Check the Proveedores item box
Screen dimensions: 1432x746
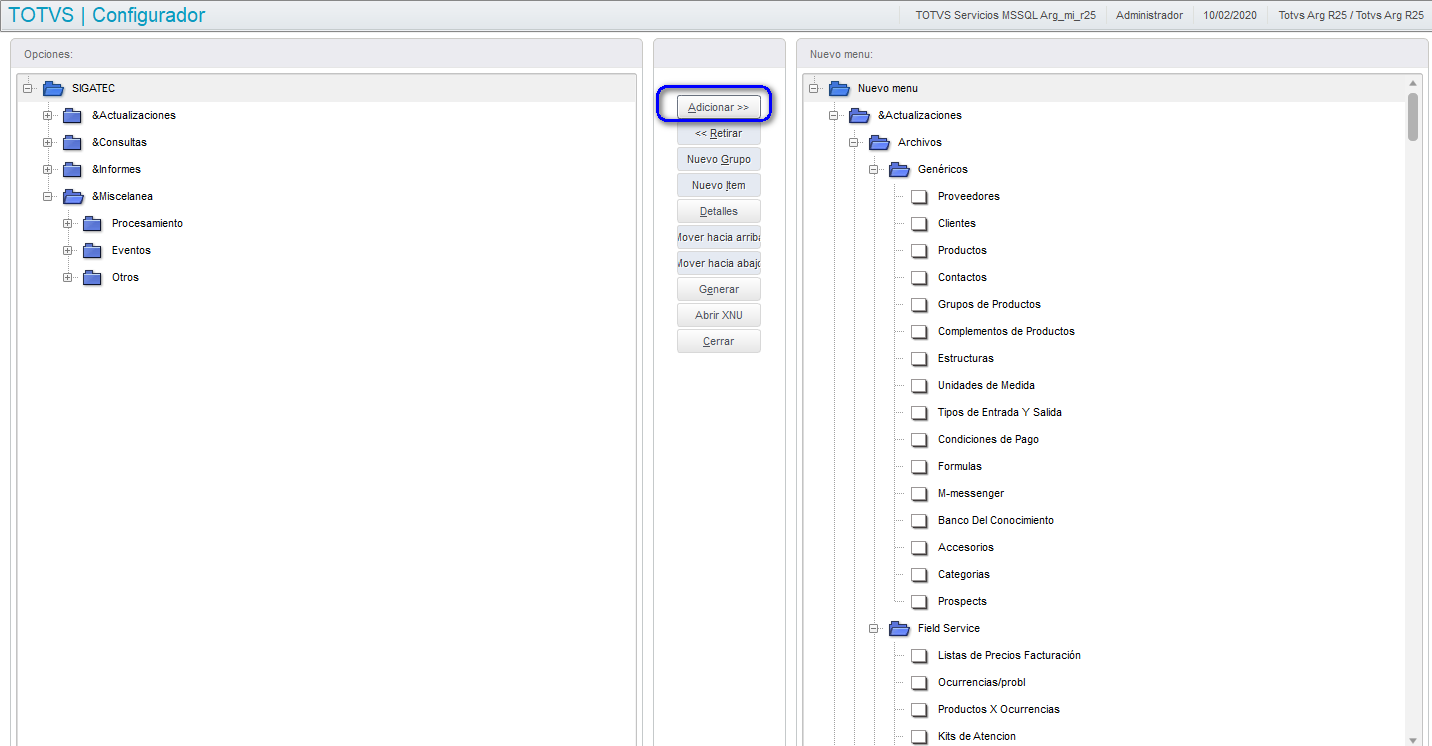pos(919,197)
